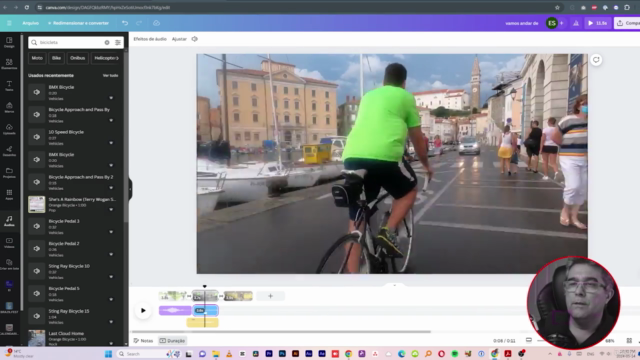Click the undo arrow in the top bar
This screenshot has width=640, height=360.
click(x=125, y=23)
